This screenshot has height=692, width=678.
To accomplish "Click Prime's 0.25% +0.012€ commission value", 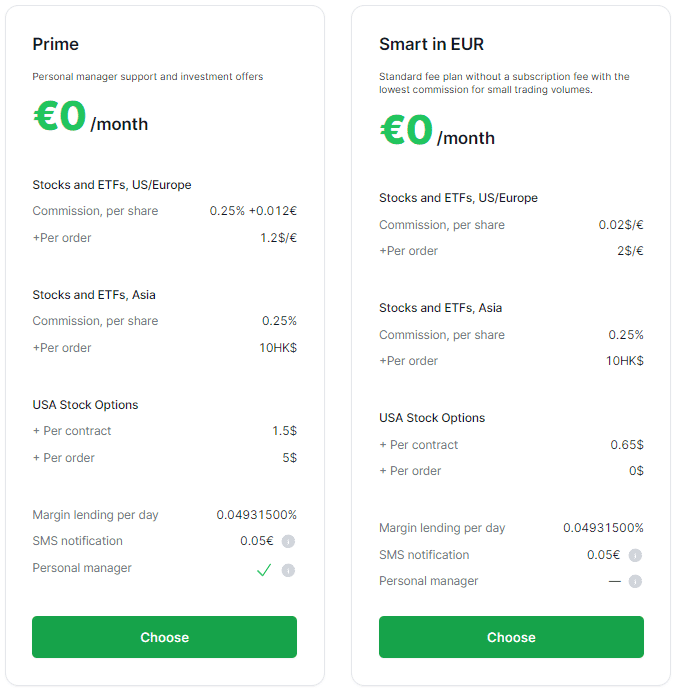I will (x=253, y=211).
